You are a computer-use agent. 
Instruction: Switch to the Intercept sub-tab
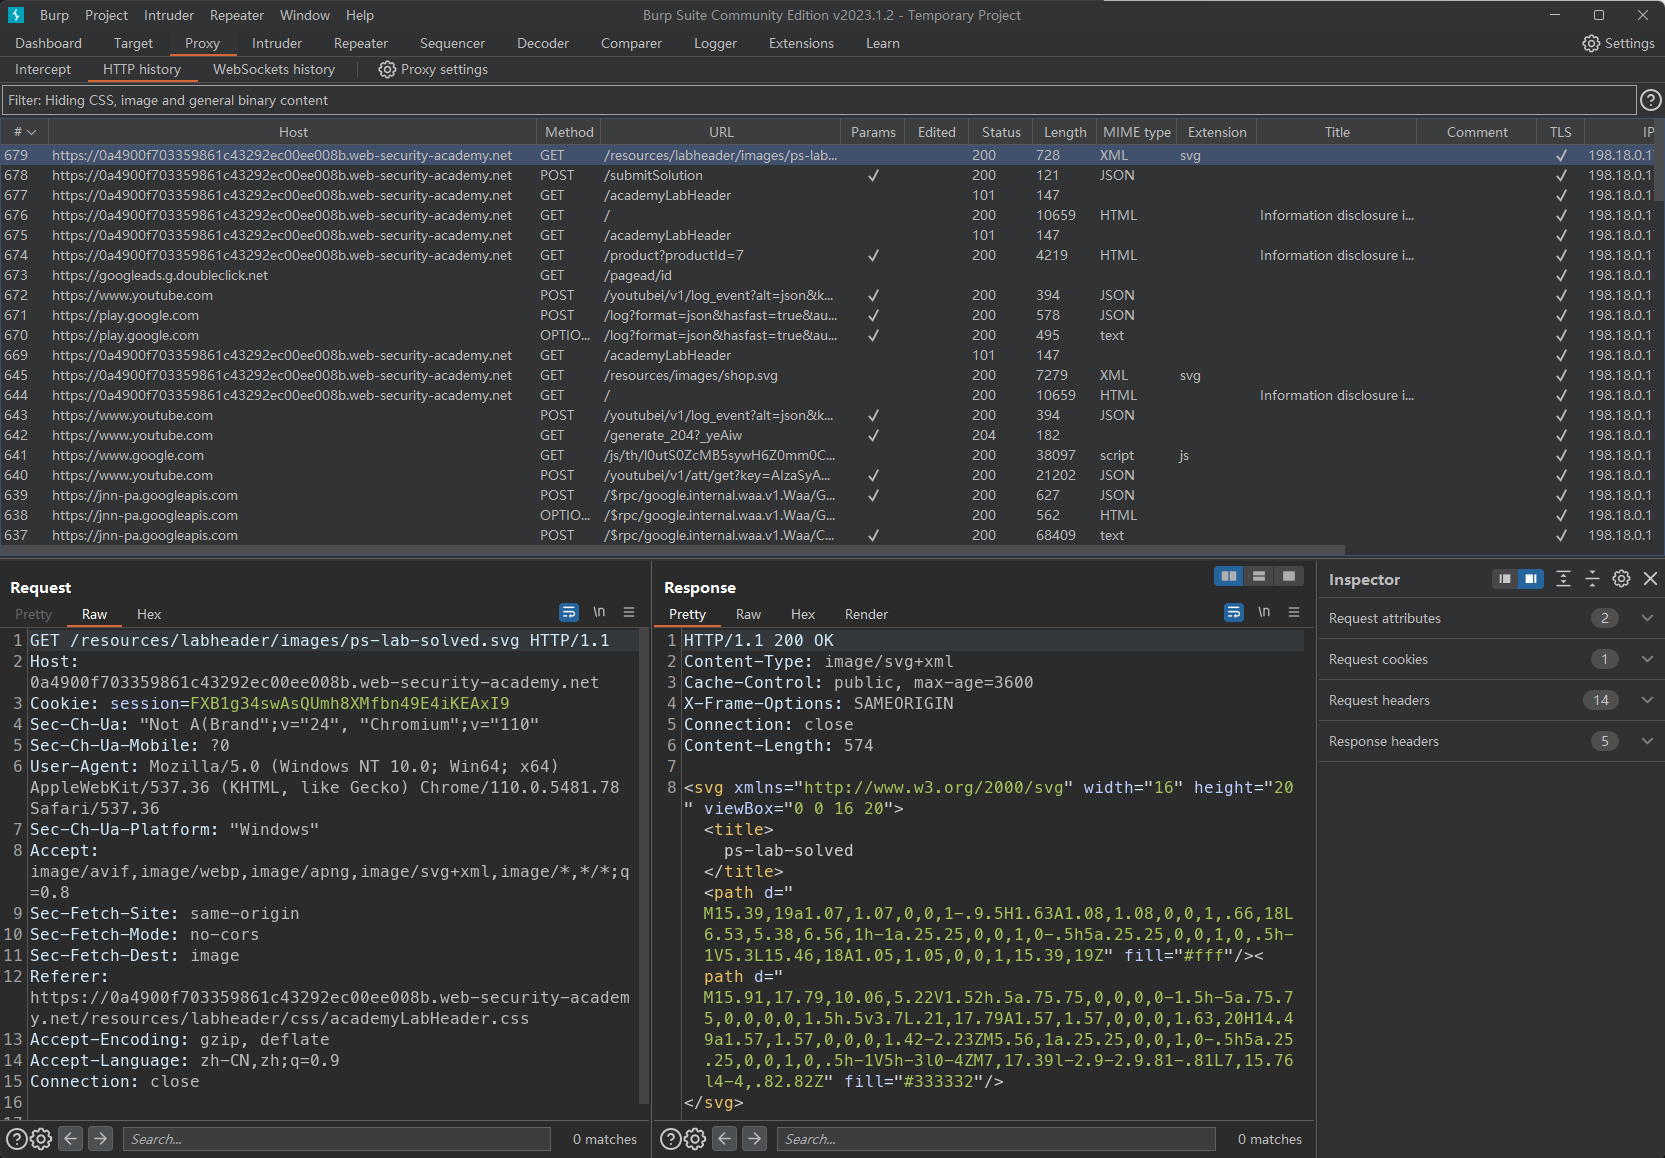43,69
